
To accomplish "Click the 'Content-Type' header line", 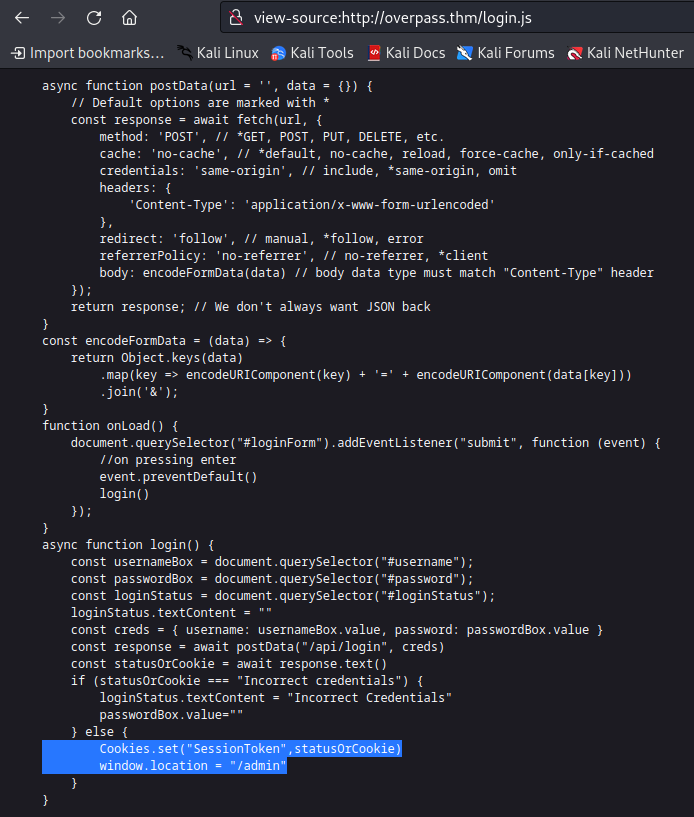I will coord(312,205).
